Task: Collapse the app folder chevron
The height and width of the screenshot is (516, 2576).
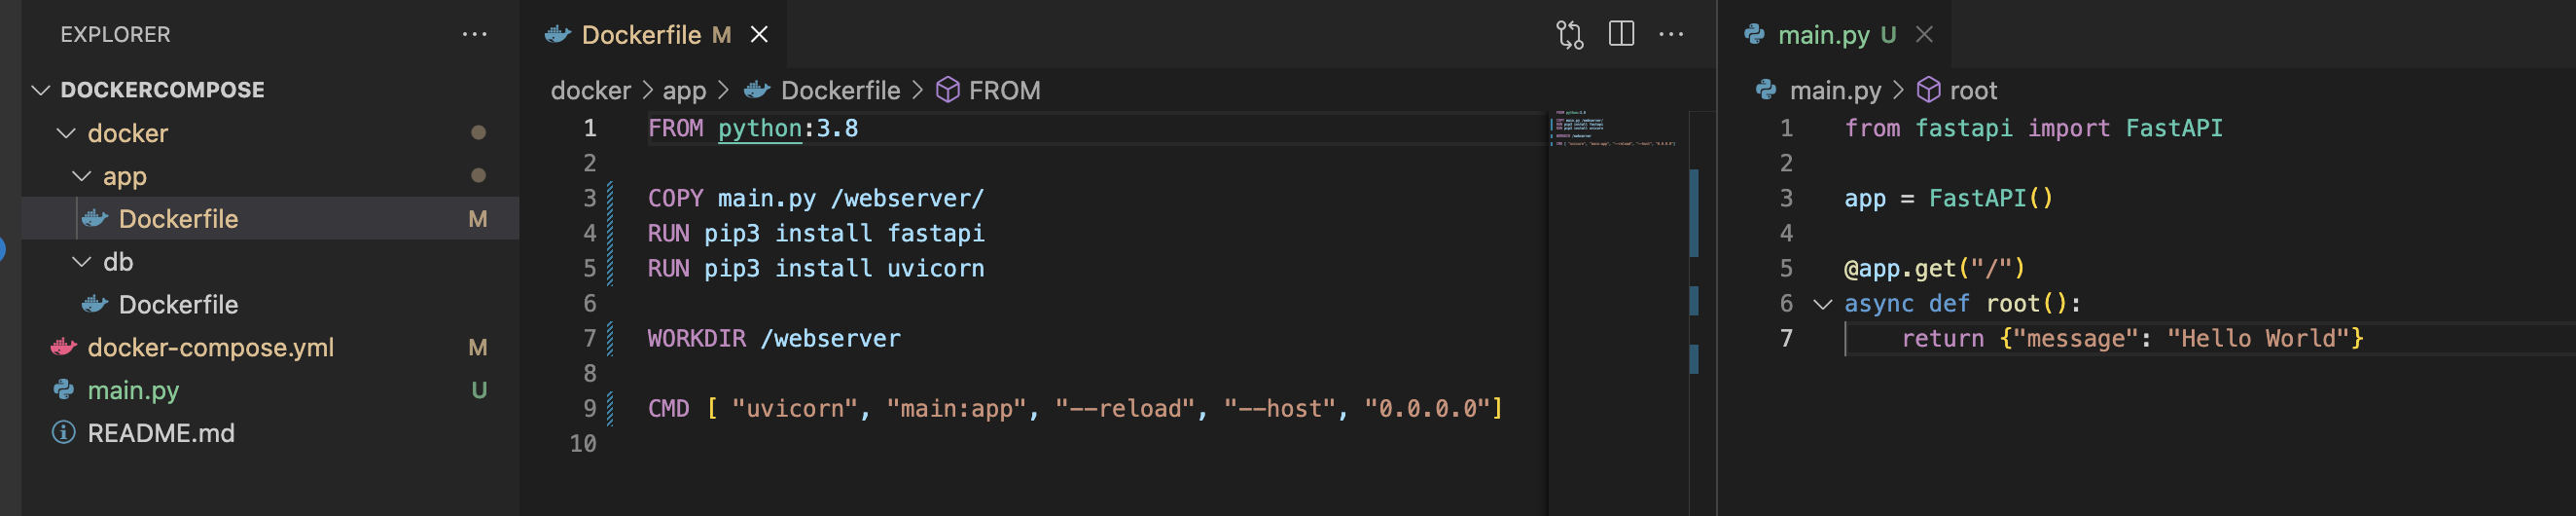Action: (x=82, y=176)
